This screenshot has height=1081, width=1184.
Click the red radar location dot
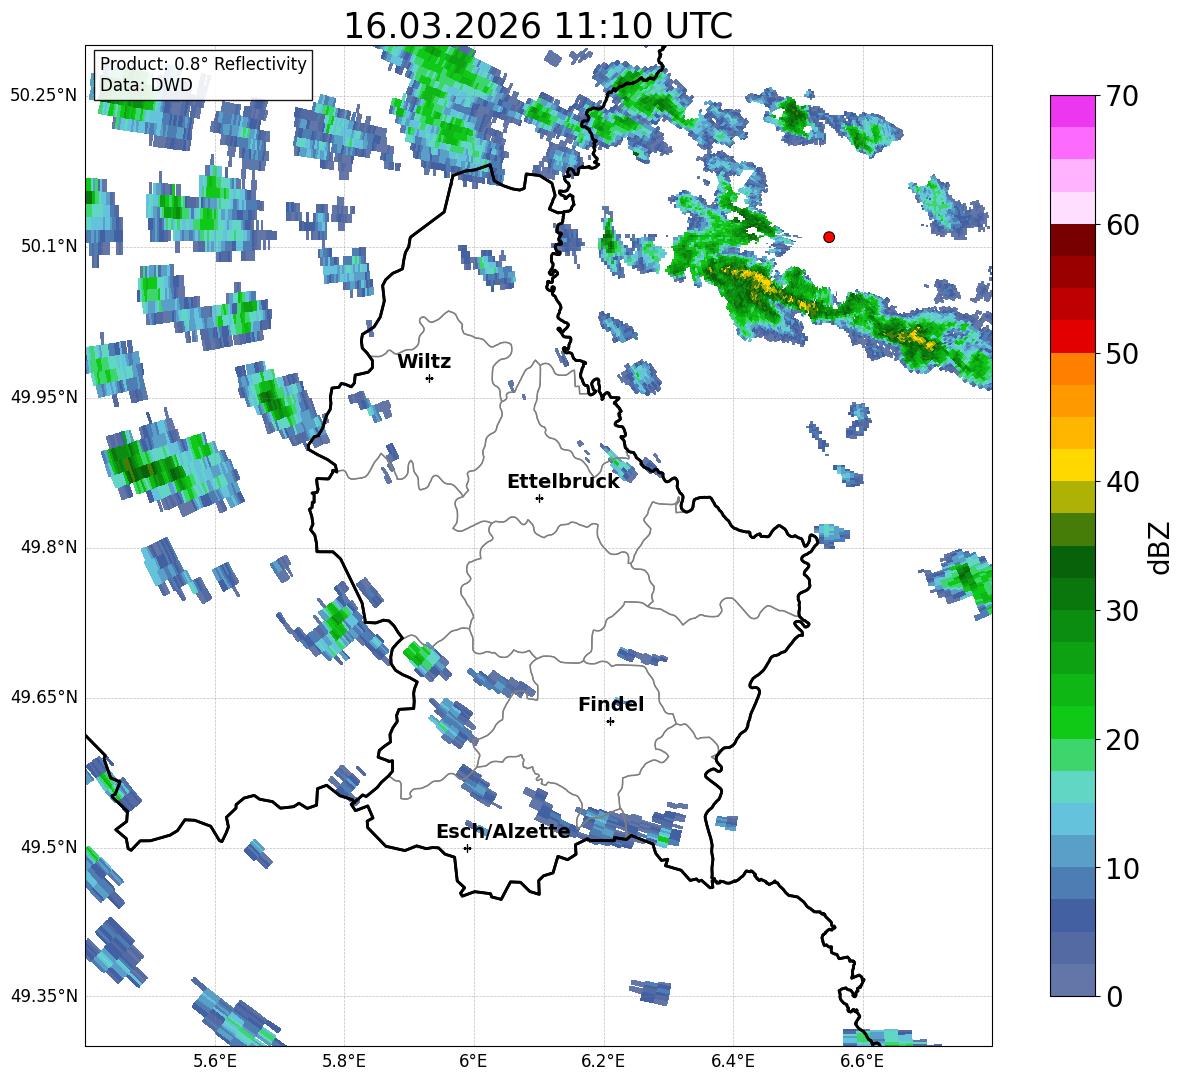coord(828,237)
